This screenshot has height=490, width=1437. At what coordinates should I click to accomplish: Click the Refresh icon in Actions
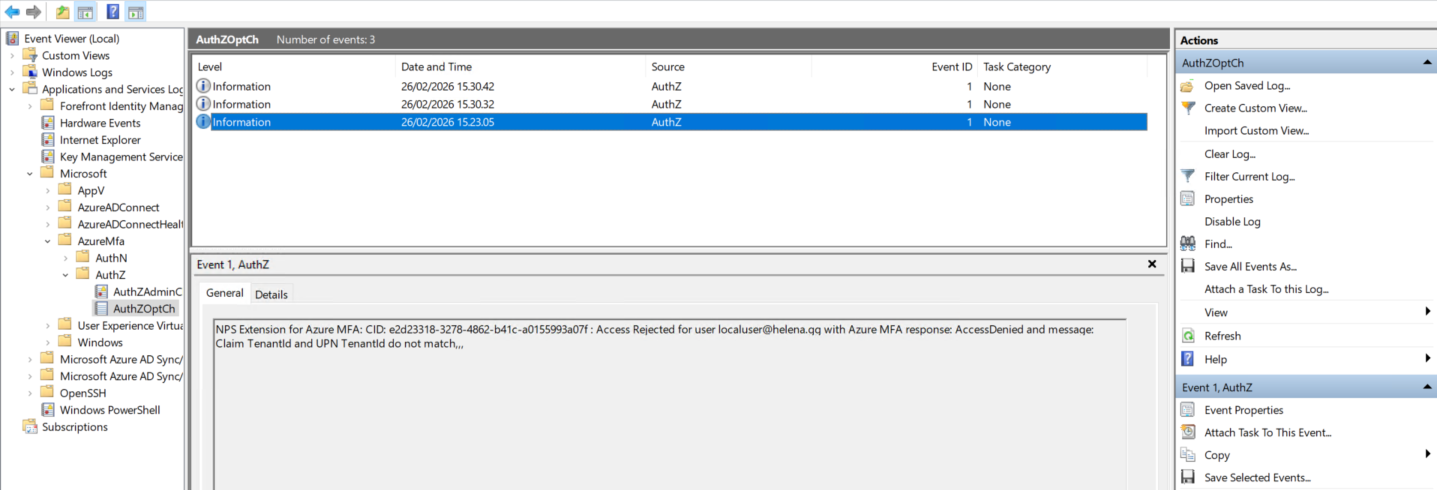point(1188,336)
